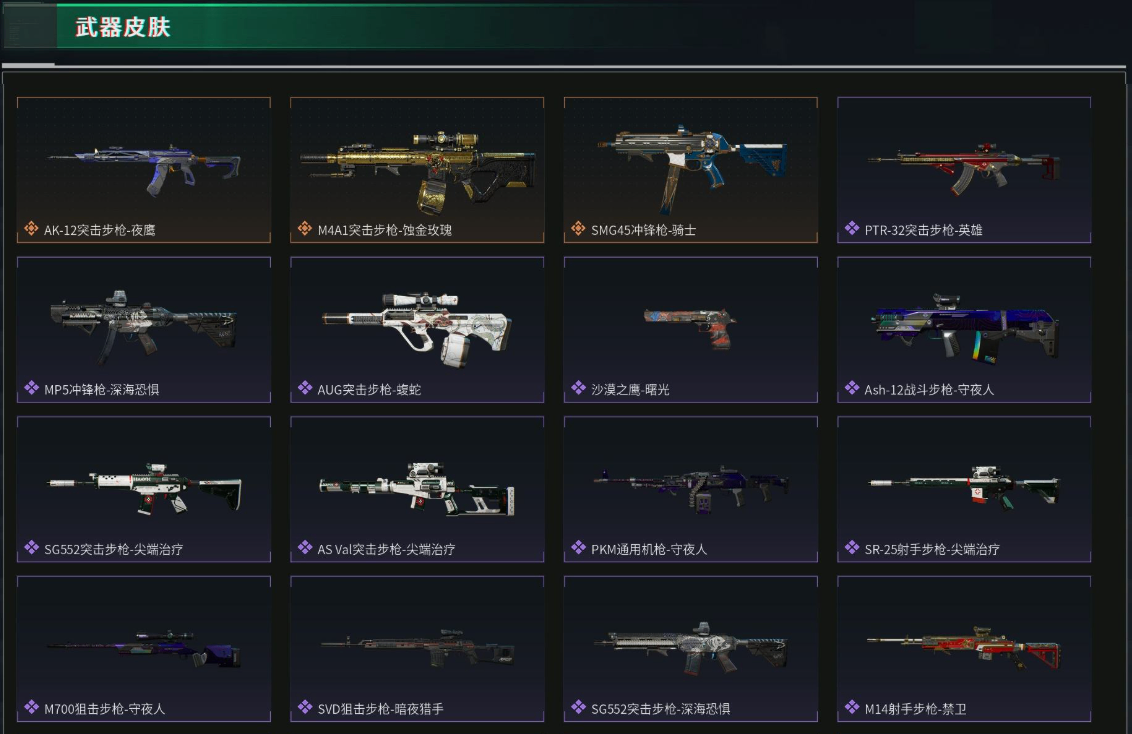Click the orange rarity icon beside M4A1突击步枪-蚀金玫瑰
The height and width of the screenshot is (734, 1132).
tap(305, 229)
